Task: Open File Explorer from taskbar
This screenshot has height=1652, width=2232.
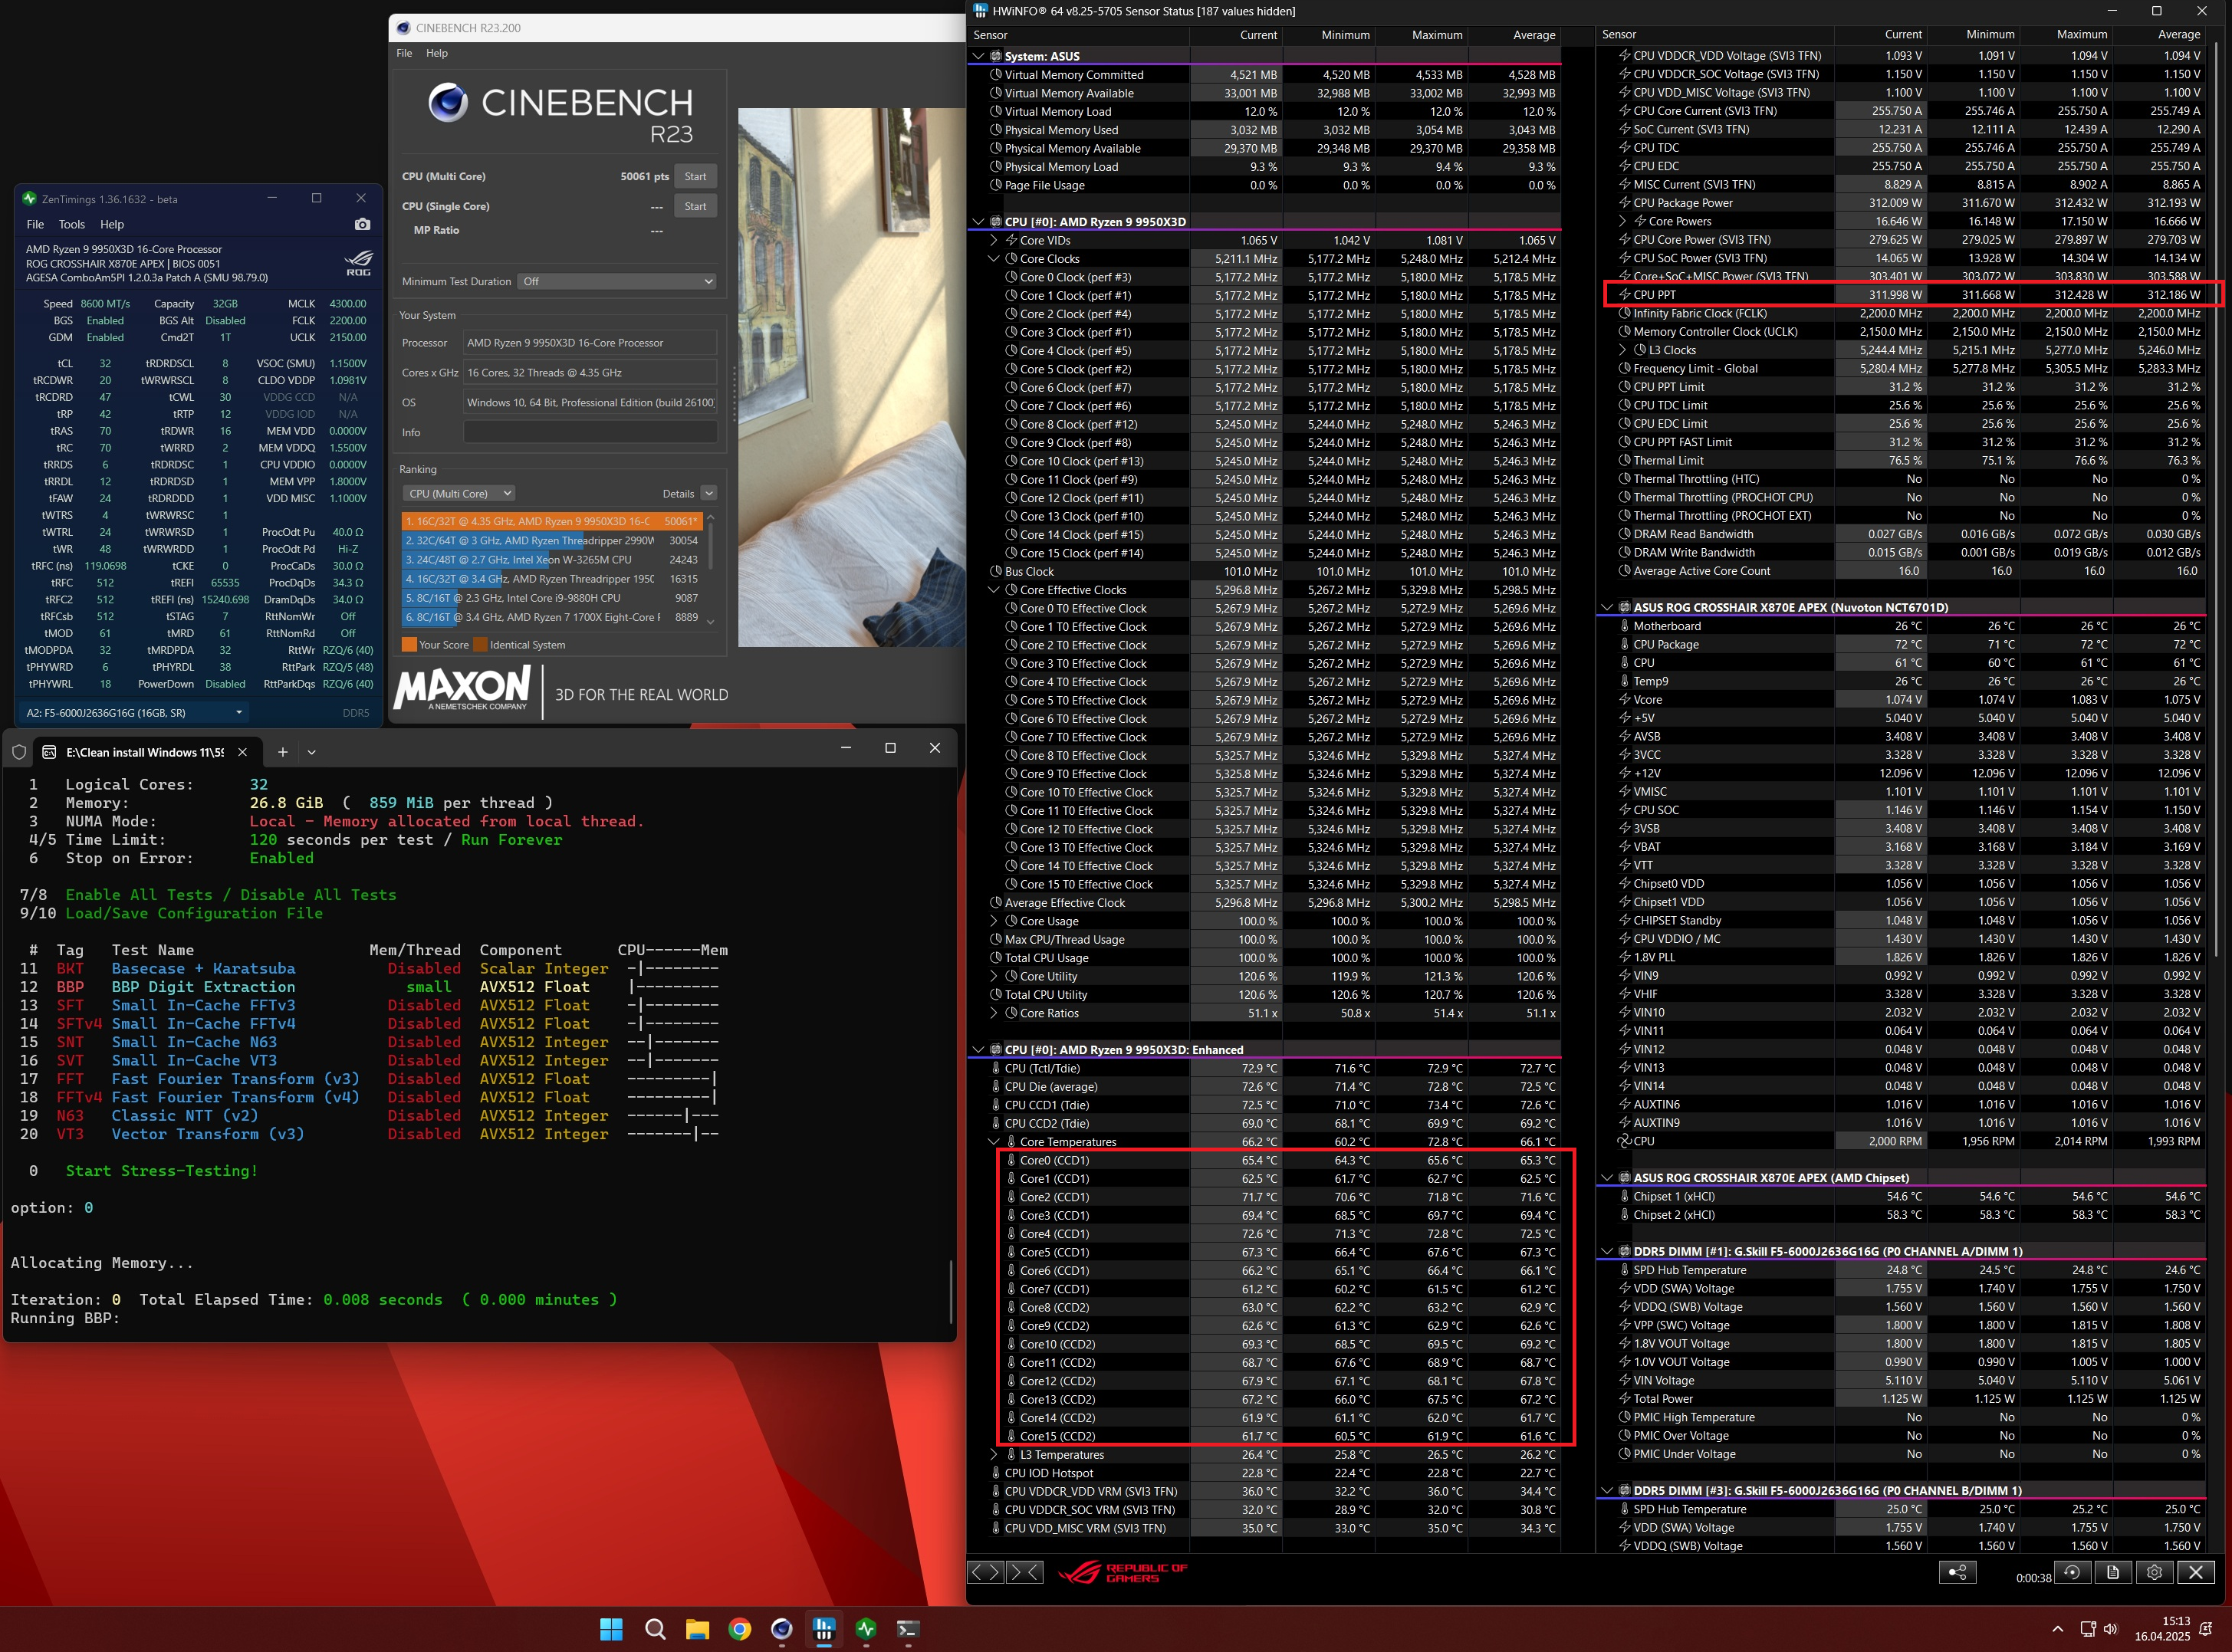Action: point(697,1630)
